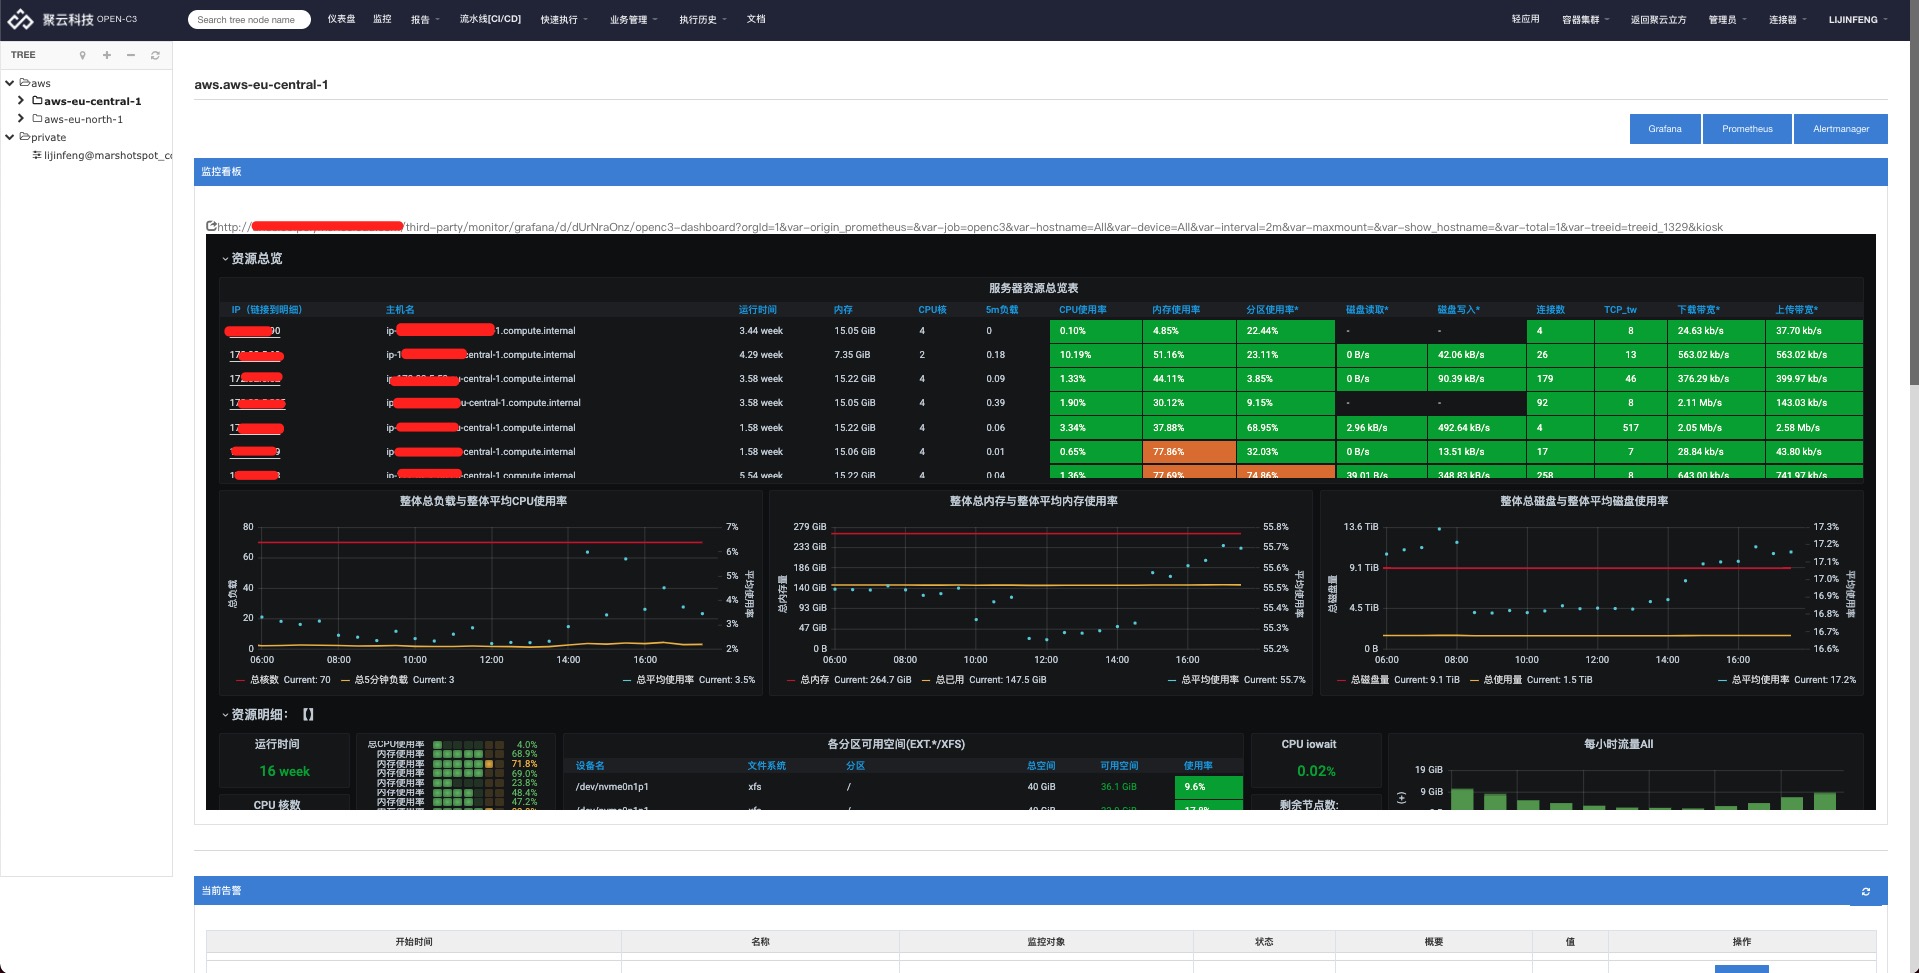The image size is (1919, 973).
Task: Open the 管理员 dropdown menu
Action: point(1727,19)
